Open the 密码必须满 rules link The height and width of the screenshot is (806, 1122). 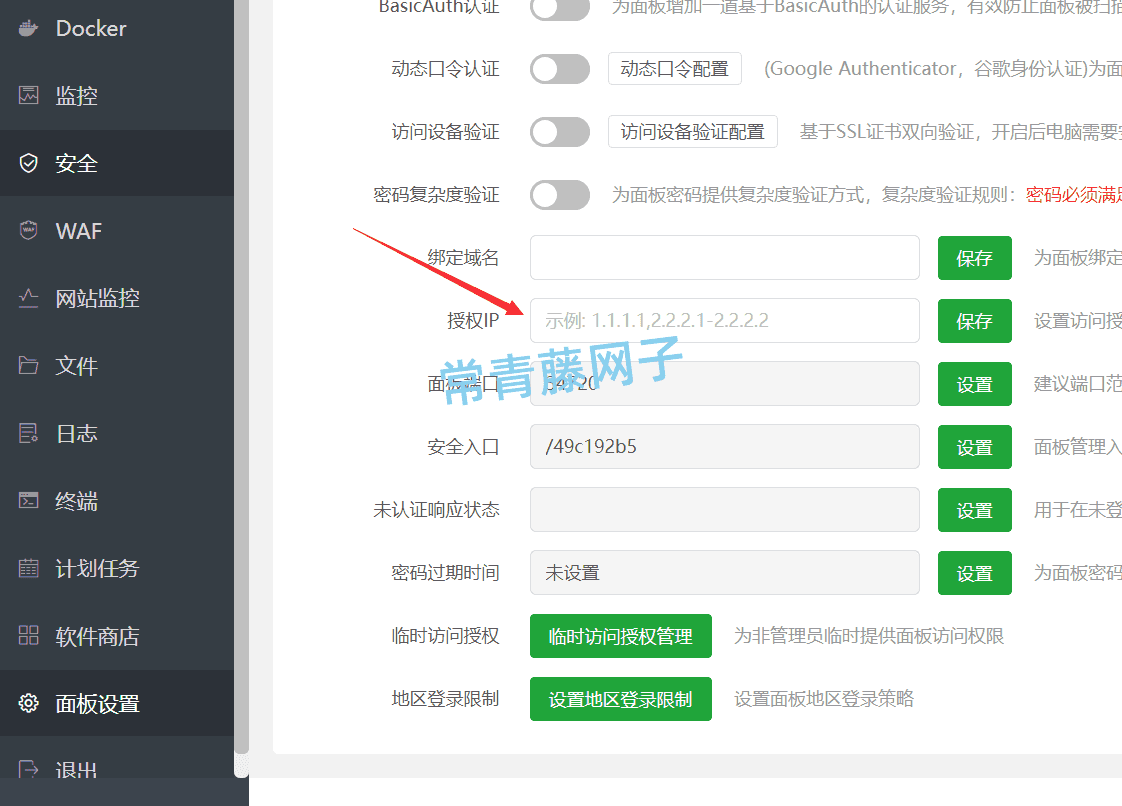tap(1075, 194)
